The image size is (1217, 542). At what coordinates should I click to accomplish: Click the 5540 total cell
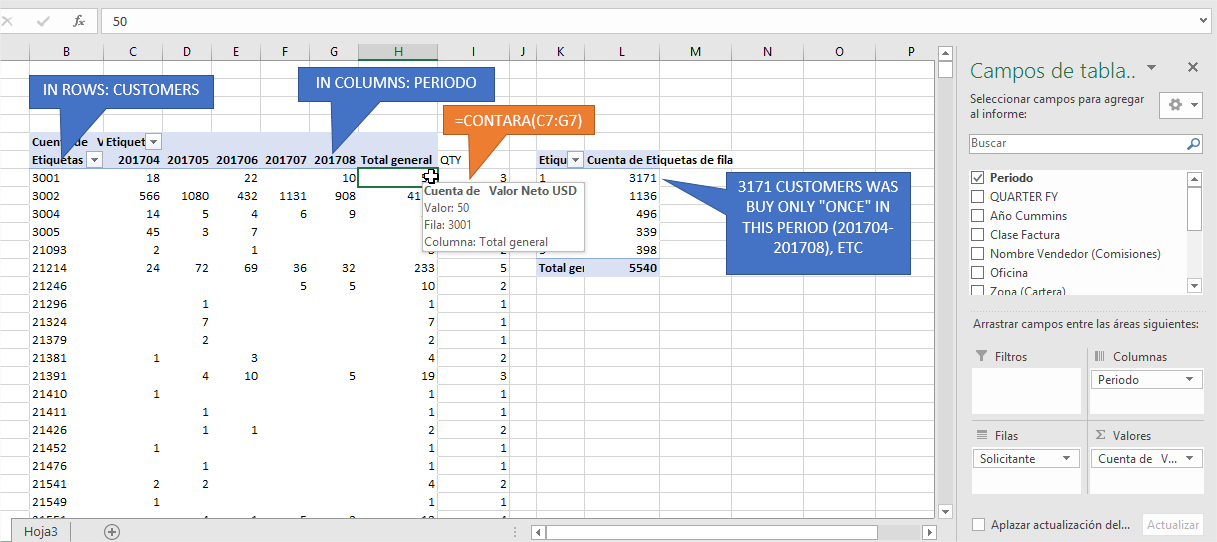tap(622, 267)
